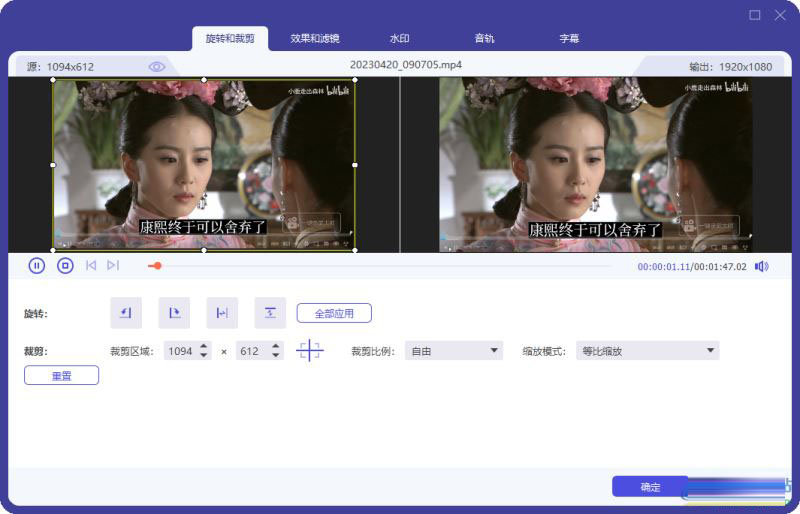Click the 输出: 1920x1080 label
This screenshot has height=514, width=800.
731,67
